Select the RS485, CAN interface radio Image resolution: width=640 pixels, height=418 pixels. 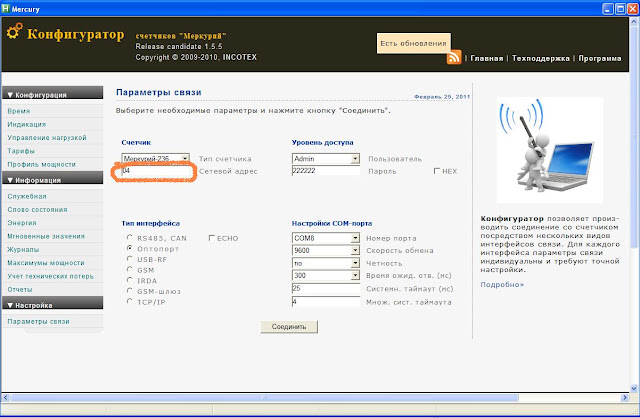(129, 237)
